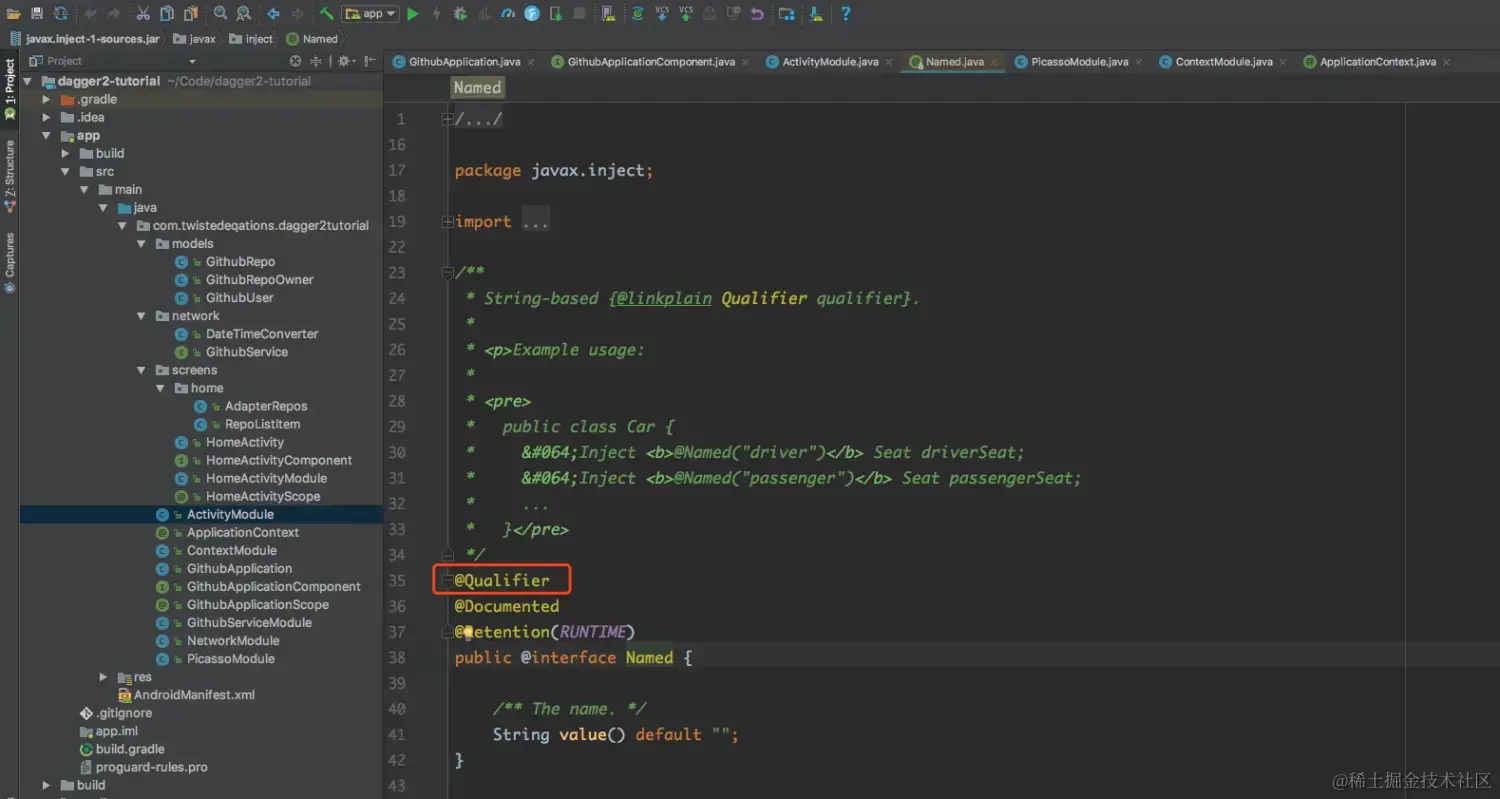Select NetworkModule in the project tree
The image size is (1500, 799).
tap(233, 641)
